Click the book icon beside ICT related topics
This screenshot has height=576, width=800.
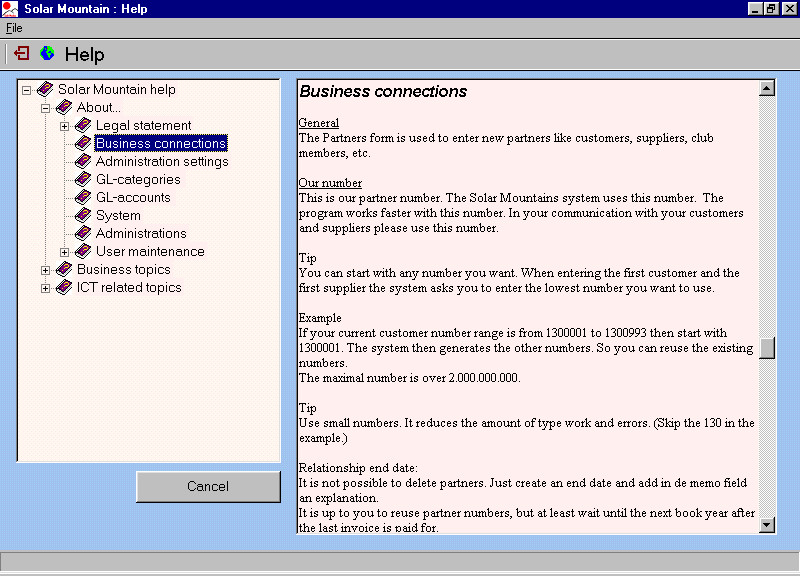[64, 288]
